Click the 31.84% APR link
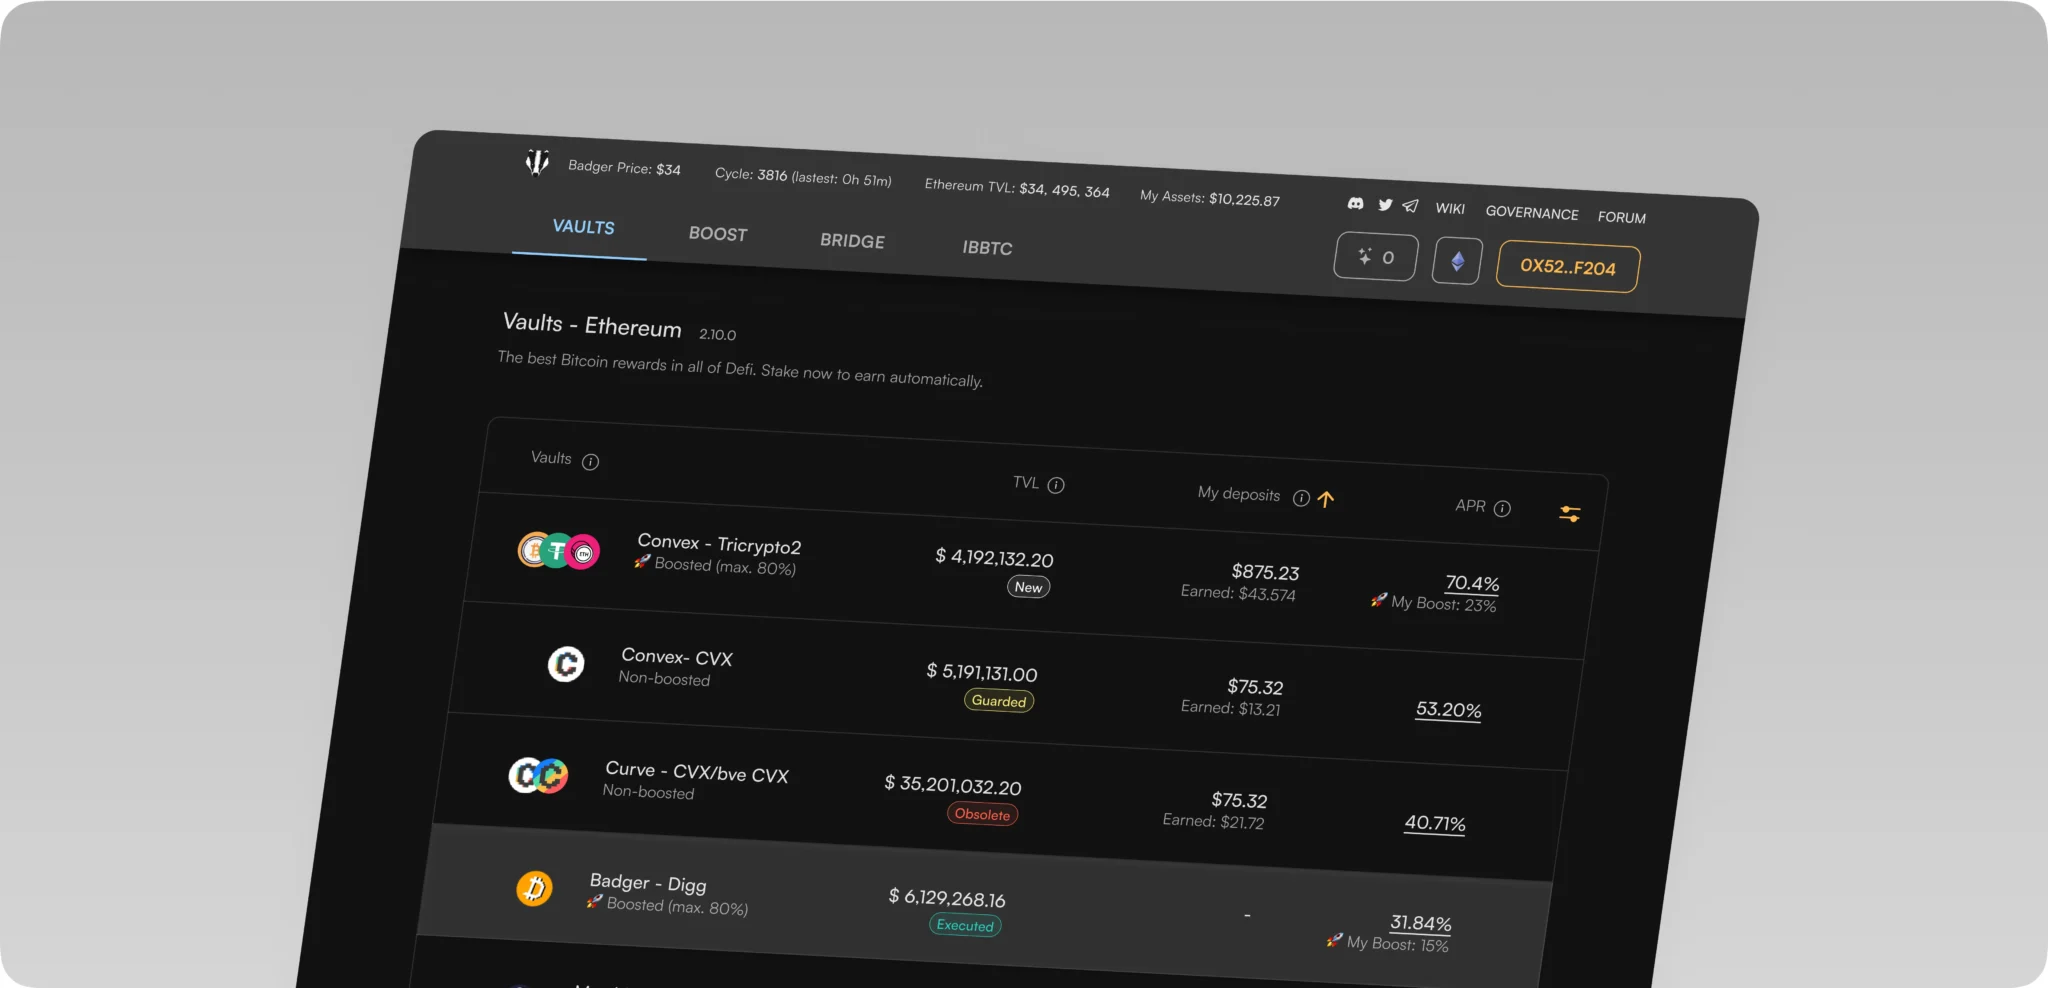 tap(1420, 923)
